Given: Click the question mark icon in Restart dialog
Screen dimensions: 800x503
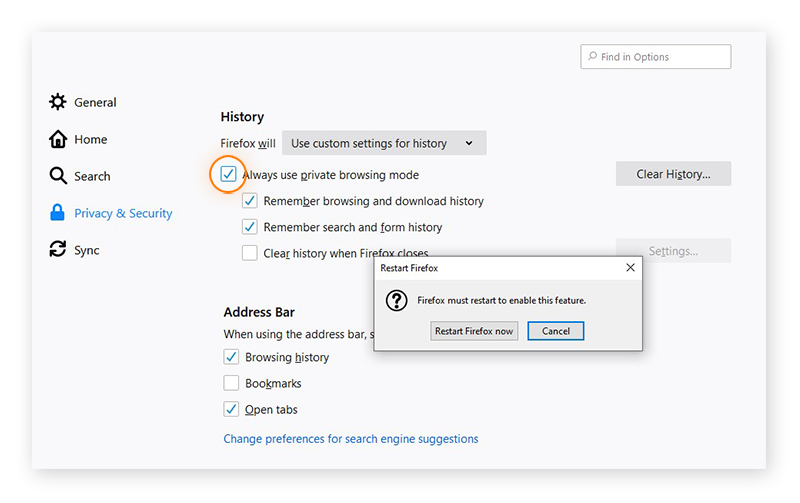Looking at the screenshot, I should tap(396, 300).
